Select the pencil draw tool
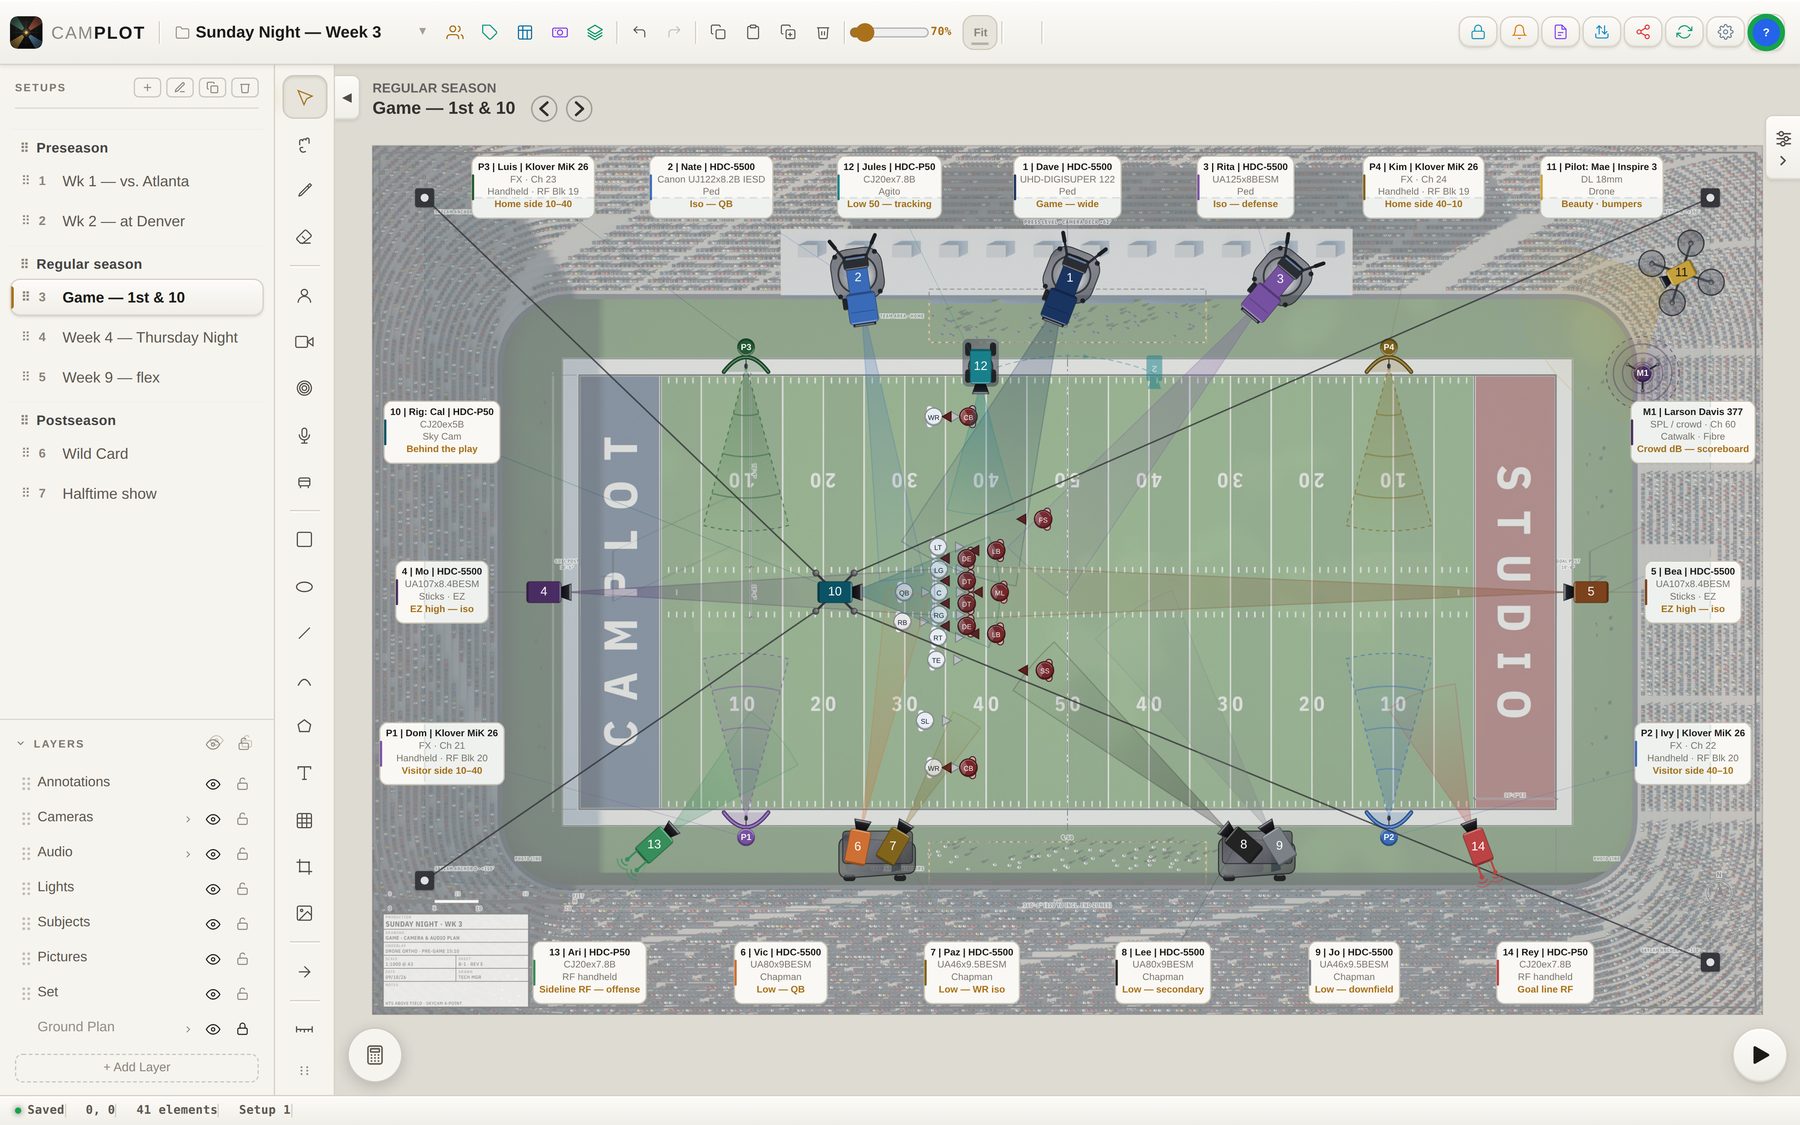Screen dimensions: 1800x1125 point(305,190)
